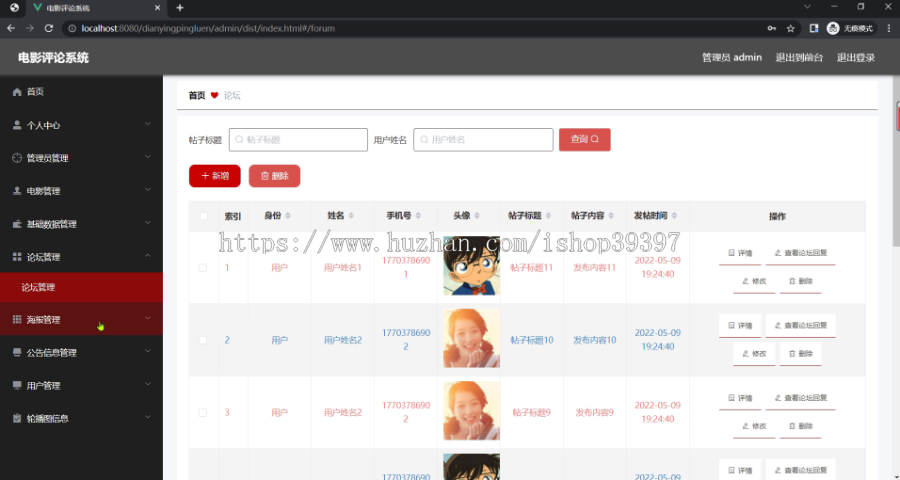This screenshot has height=480, width=900.
Task: Sort table by 帖子内容 column arrows
Action: (611, 216)
